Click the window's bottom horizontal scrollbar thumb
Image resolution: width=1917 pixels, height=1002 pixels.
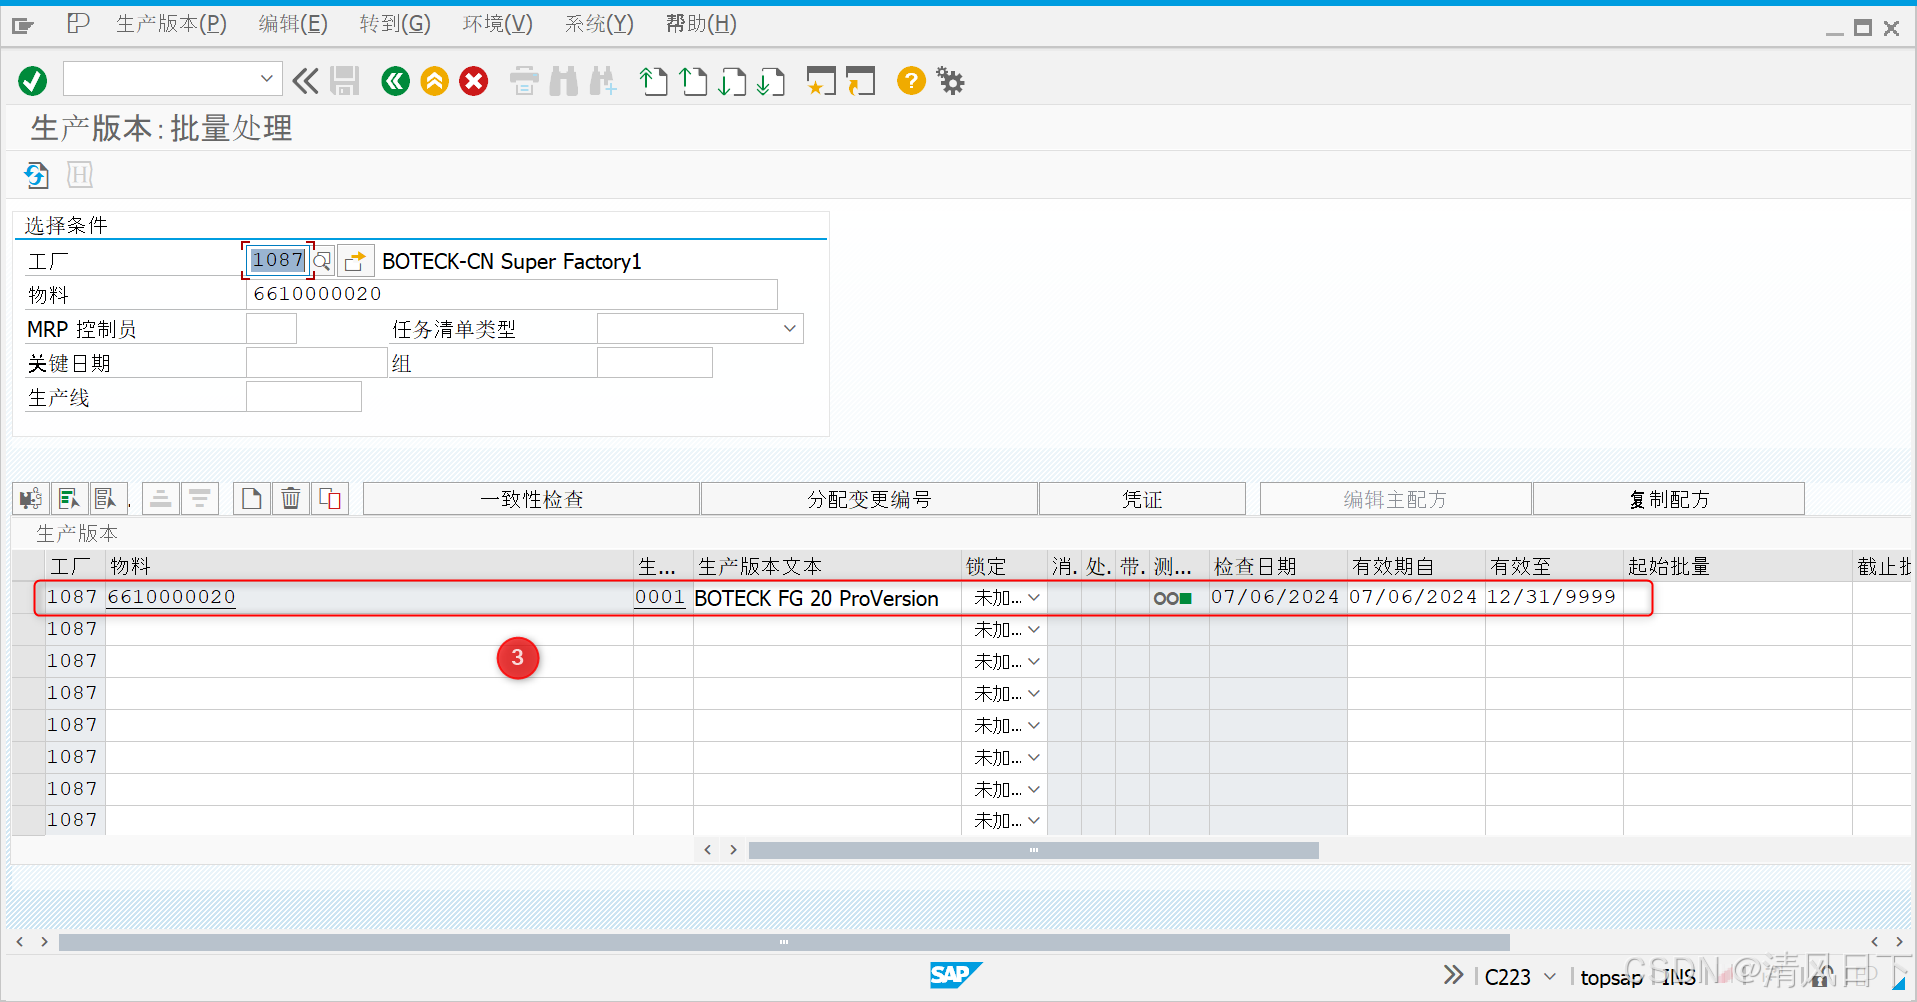point(784,942)
